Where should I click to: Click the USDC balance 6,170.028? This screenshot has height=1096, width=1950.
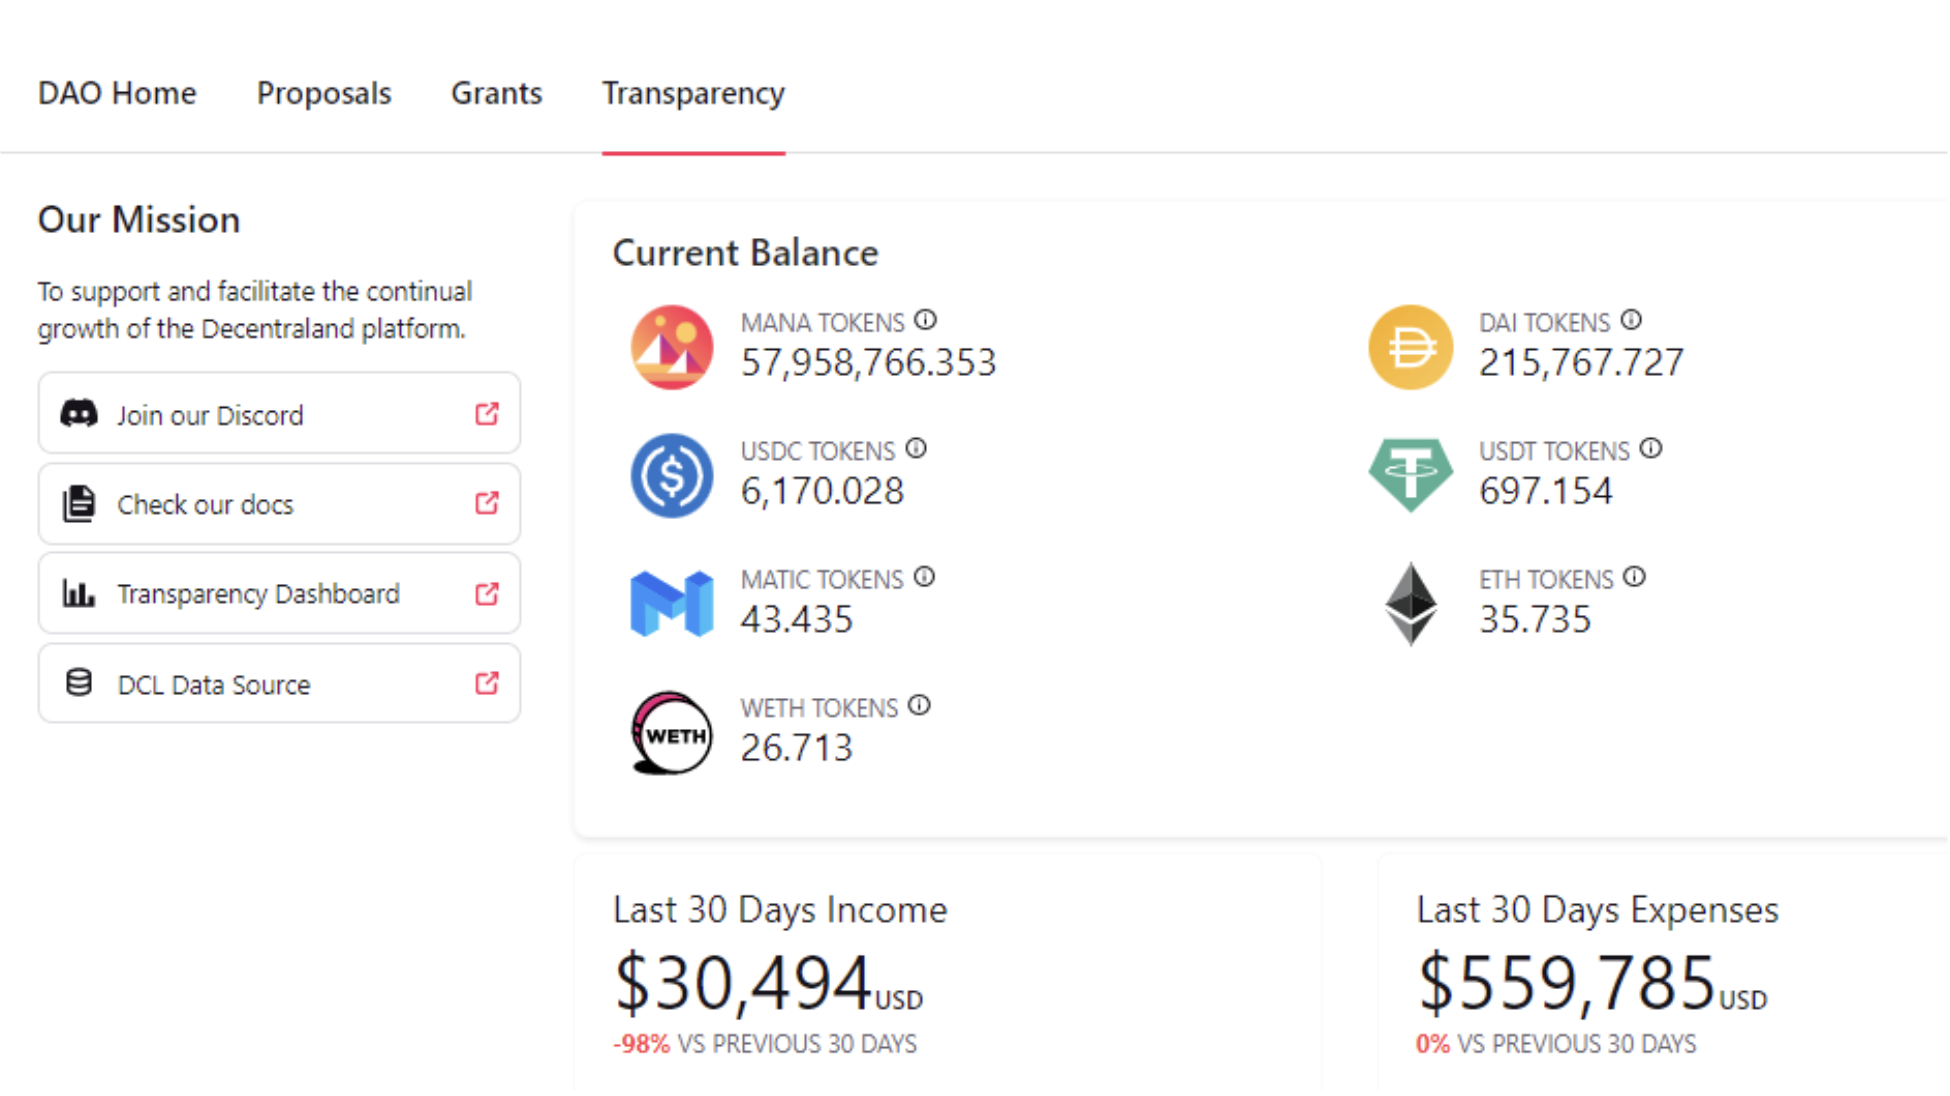pos(822,491)
